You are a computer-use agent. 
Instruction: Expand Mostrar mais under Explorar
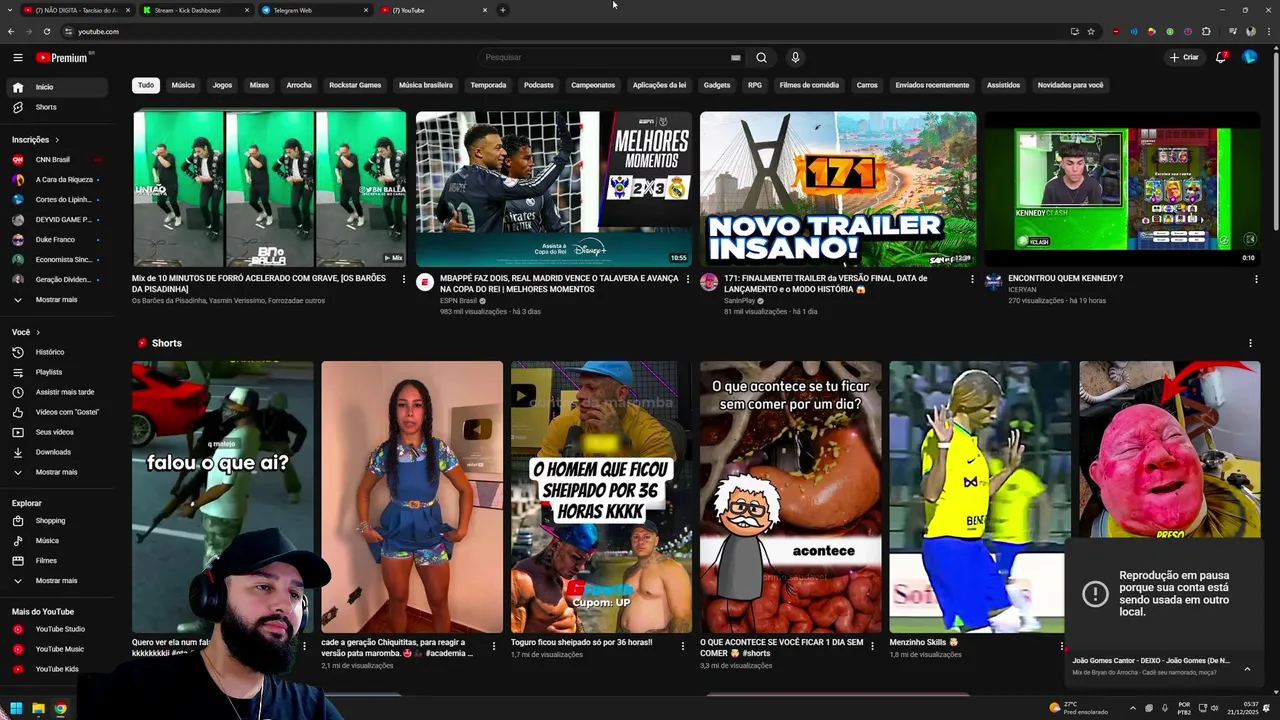click(x=55, y=581)
